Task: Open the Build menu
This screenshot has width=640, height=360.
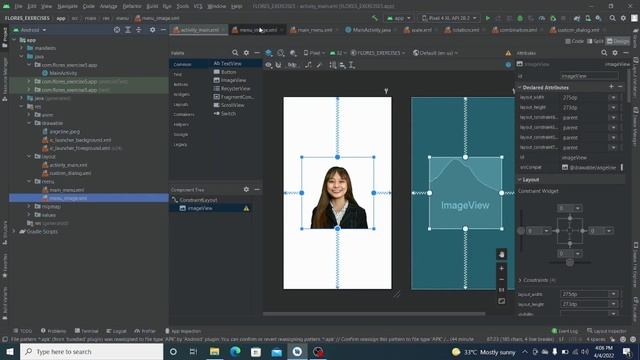Action: [x=152, y=6]
